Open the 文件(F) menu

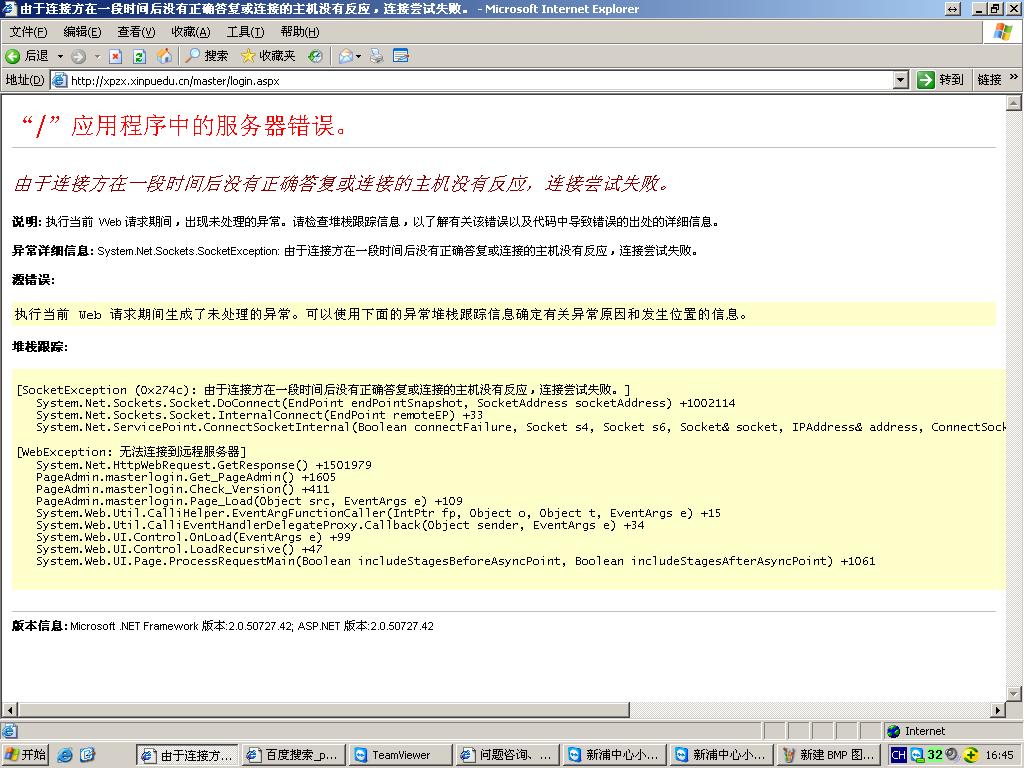28,32
